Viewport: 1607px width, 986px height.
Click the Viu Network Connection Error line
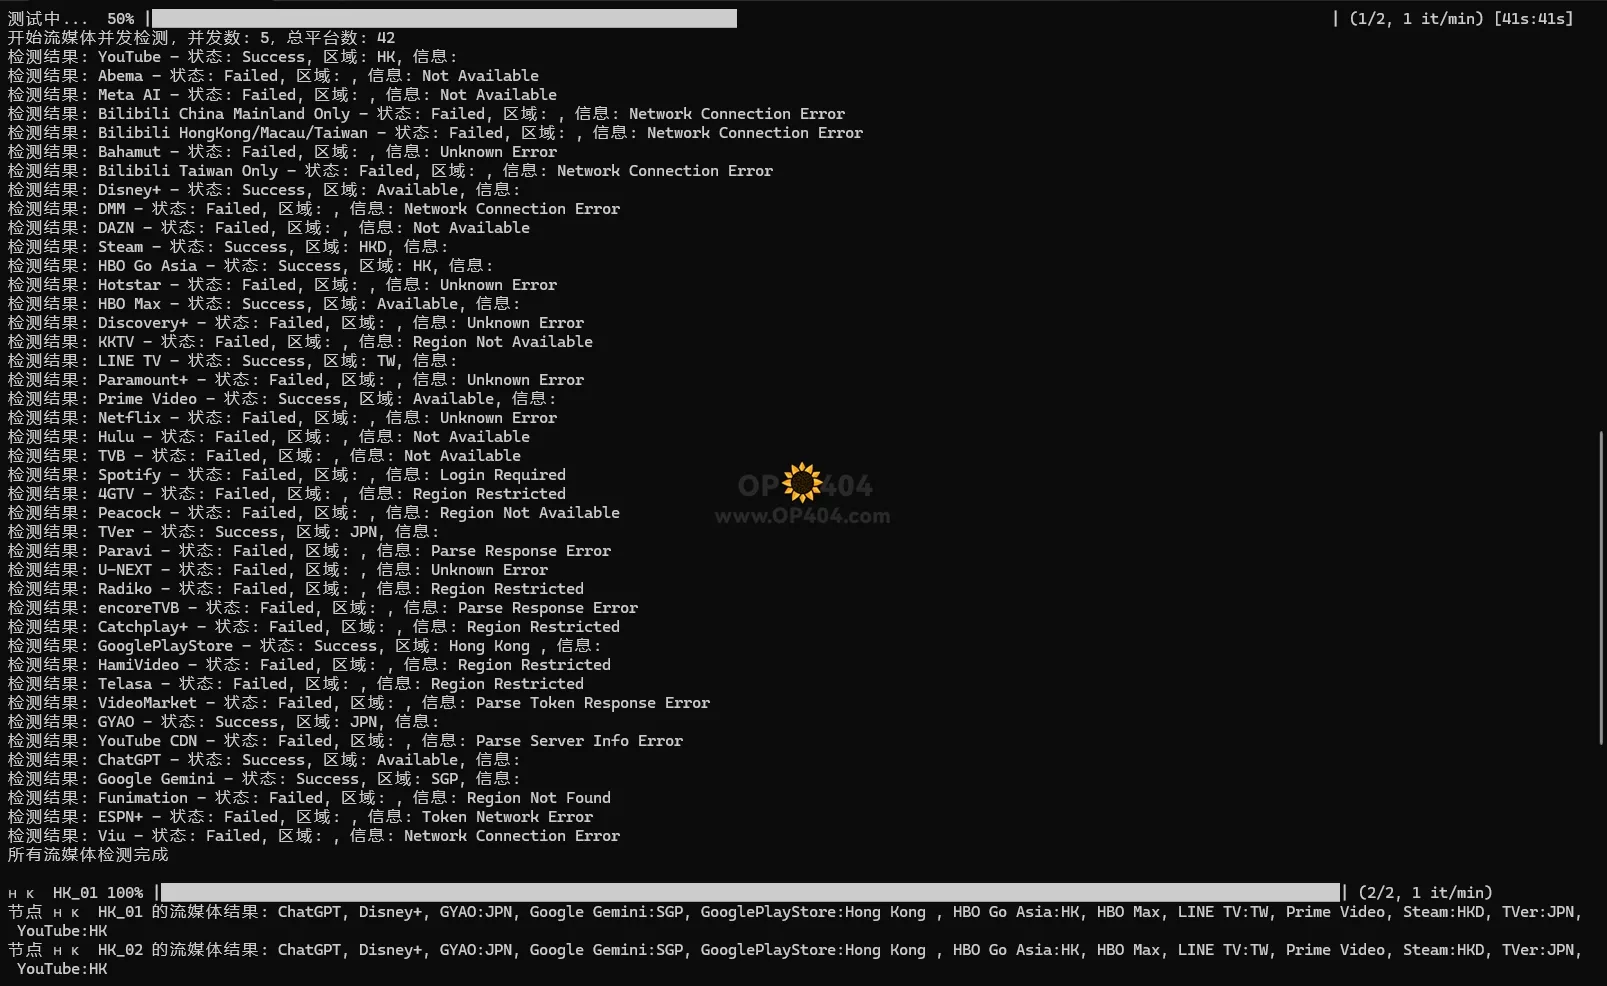coord(314,836)
